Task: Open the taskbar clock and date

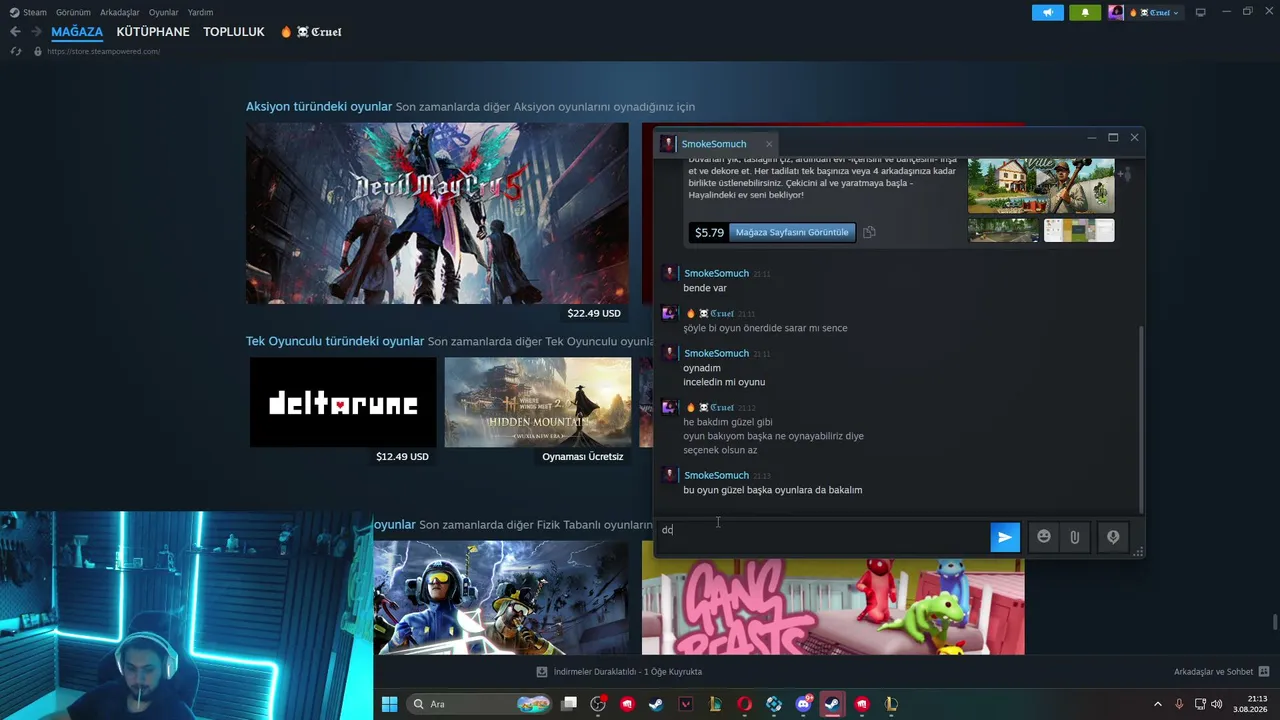Action: (1250, 704)
